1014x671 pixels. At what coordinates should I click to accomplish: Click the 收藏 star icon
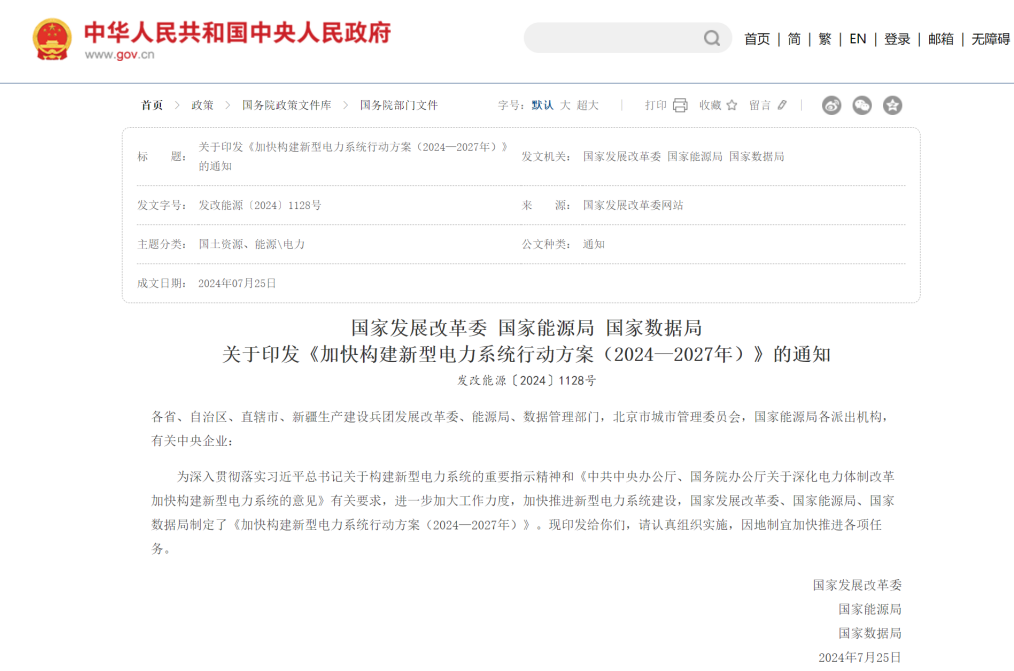click(x=732, y=105)
